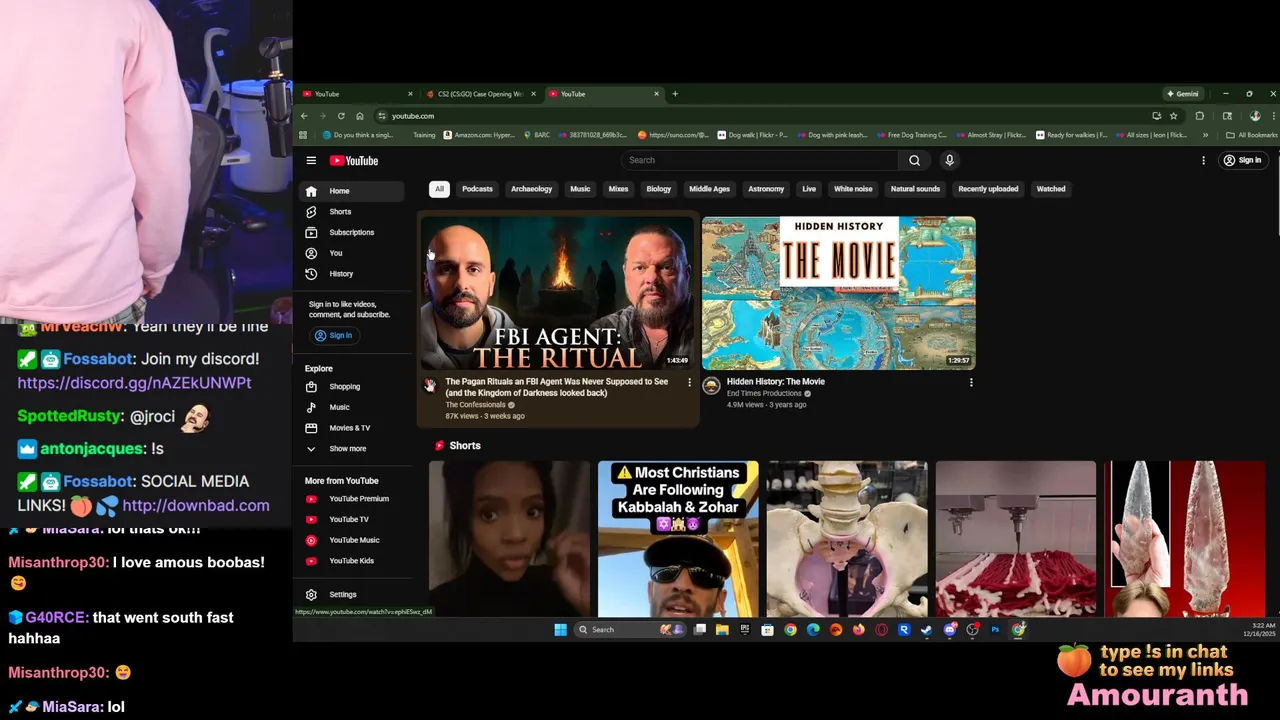Open the browser Extensions puzzle icon
The width and height of the screenshot is (1280, 720).
tap(1200, 116)
